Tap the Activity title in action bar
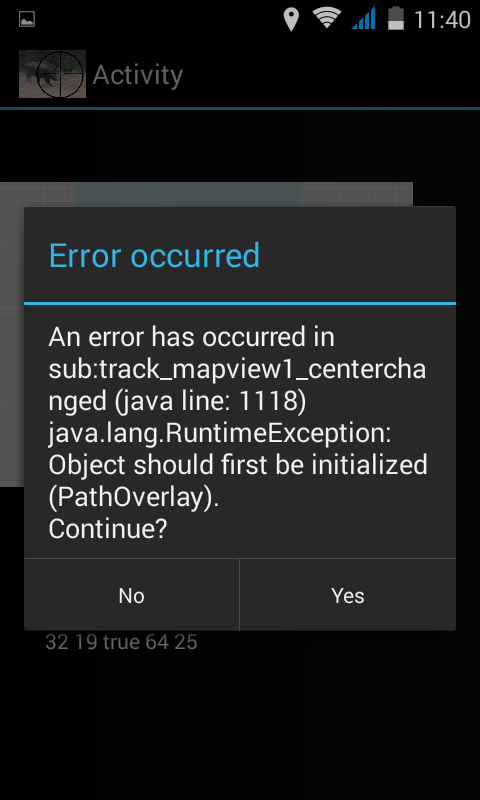The width and height of the screenshot is (480, 800). (138, 75)
